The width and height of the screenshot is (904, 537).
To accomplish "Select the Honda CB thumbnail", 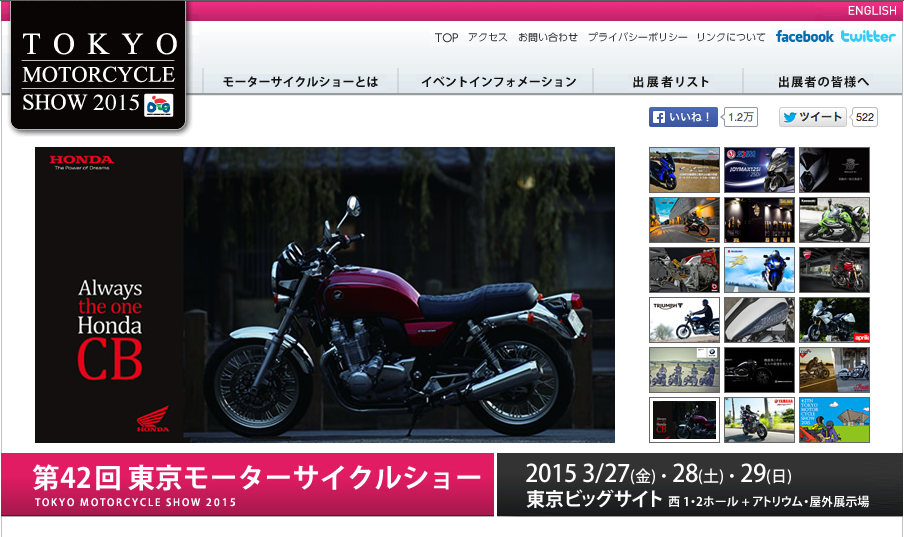I will click(684, 420).
